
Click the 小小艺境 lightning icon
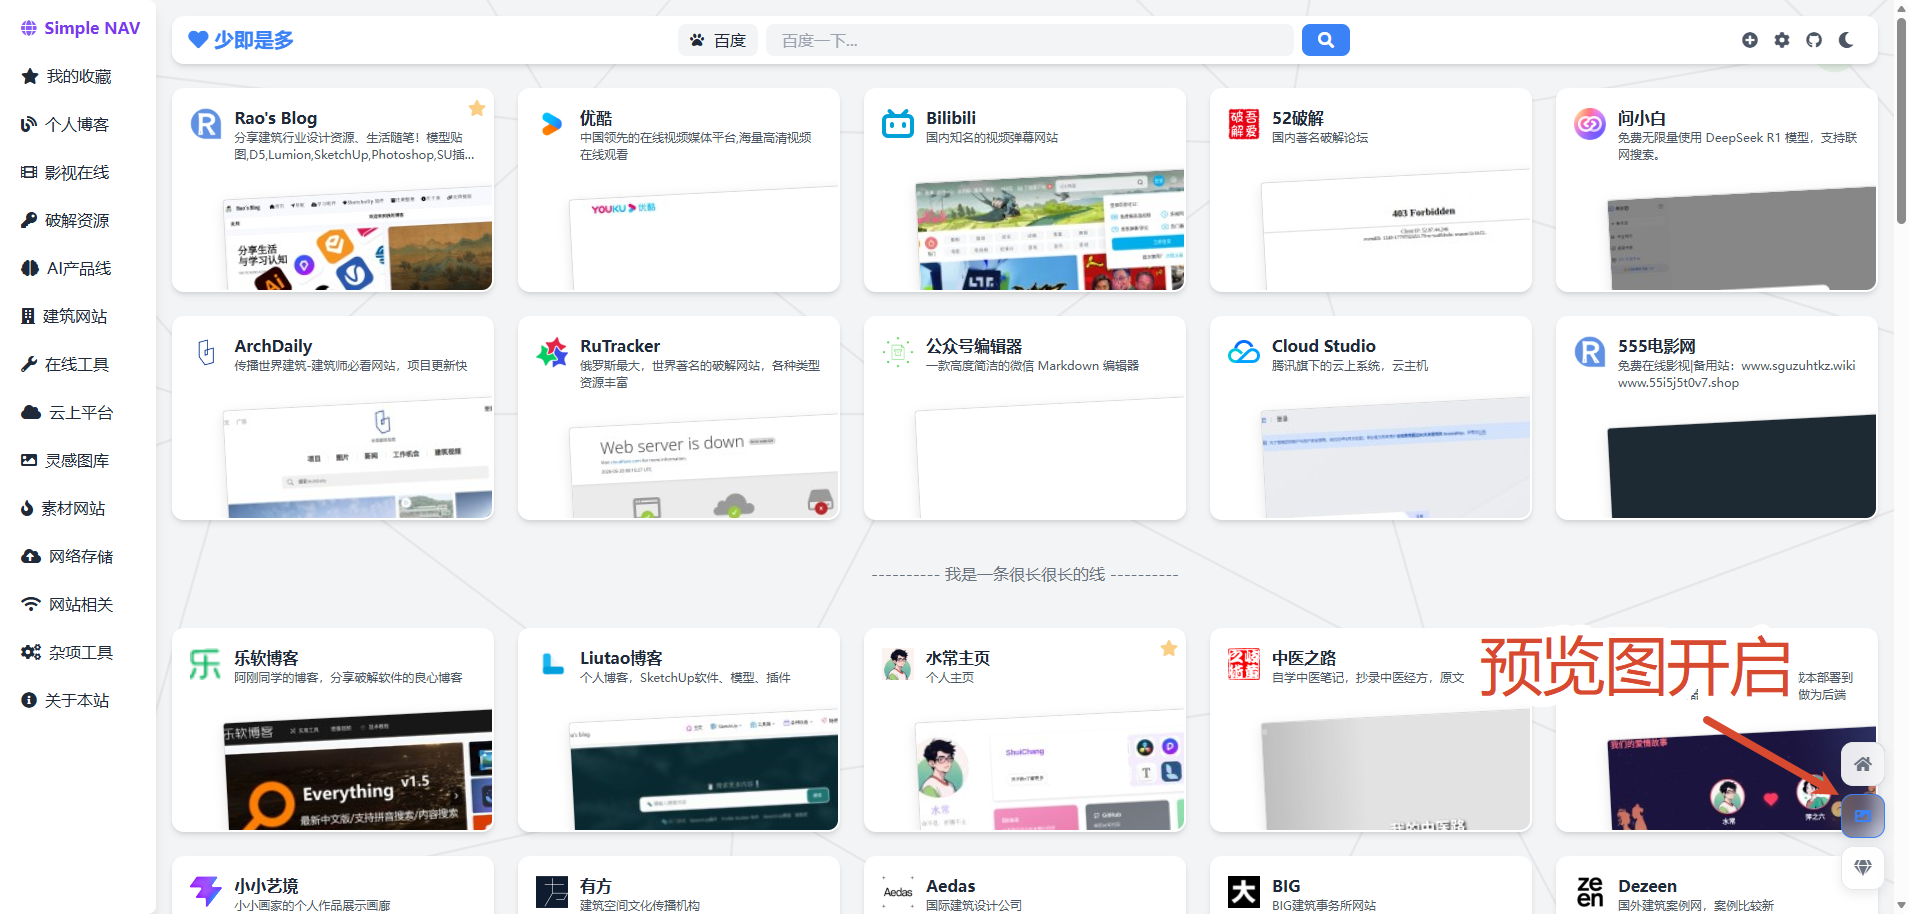[205, 890]
